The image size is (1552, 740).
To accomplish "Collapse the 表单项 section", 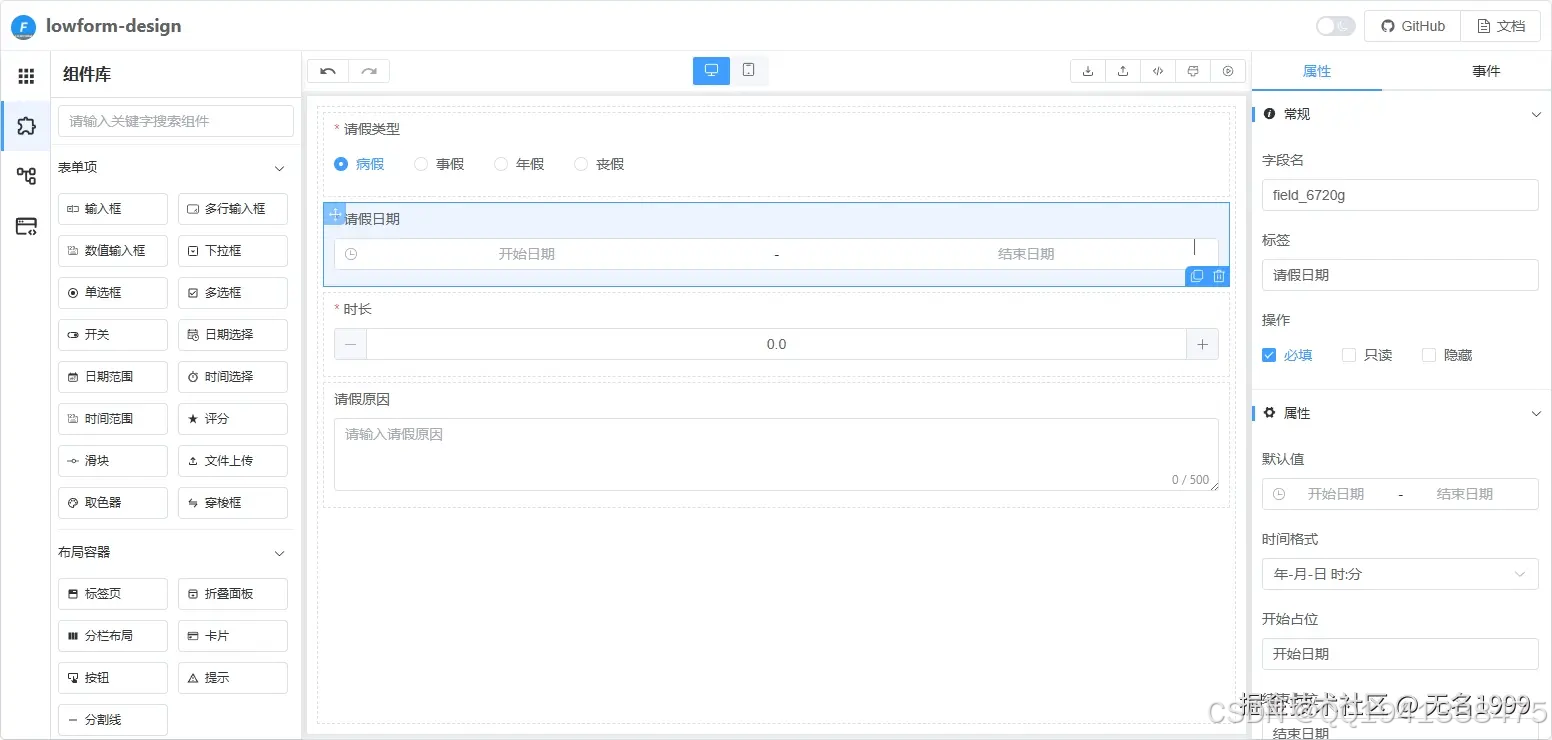I will (x=280, y=168).
